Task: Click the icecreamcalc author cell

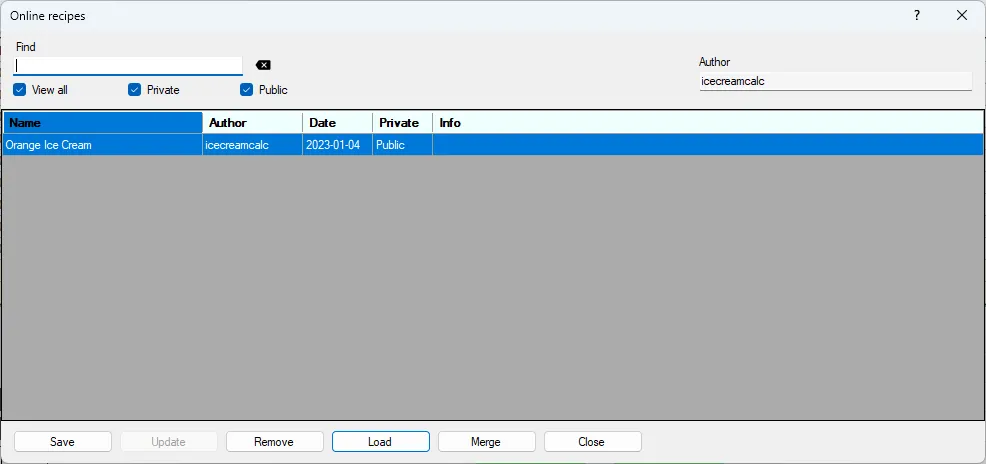Action: pos(252,145)
